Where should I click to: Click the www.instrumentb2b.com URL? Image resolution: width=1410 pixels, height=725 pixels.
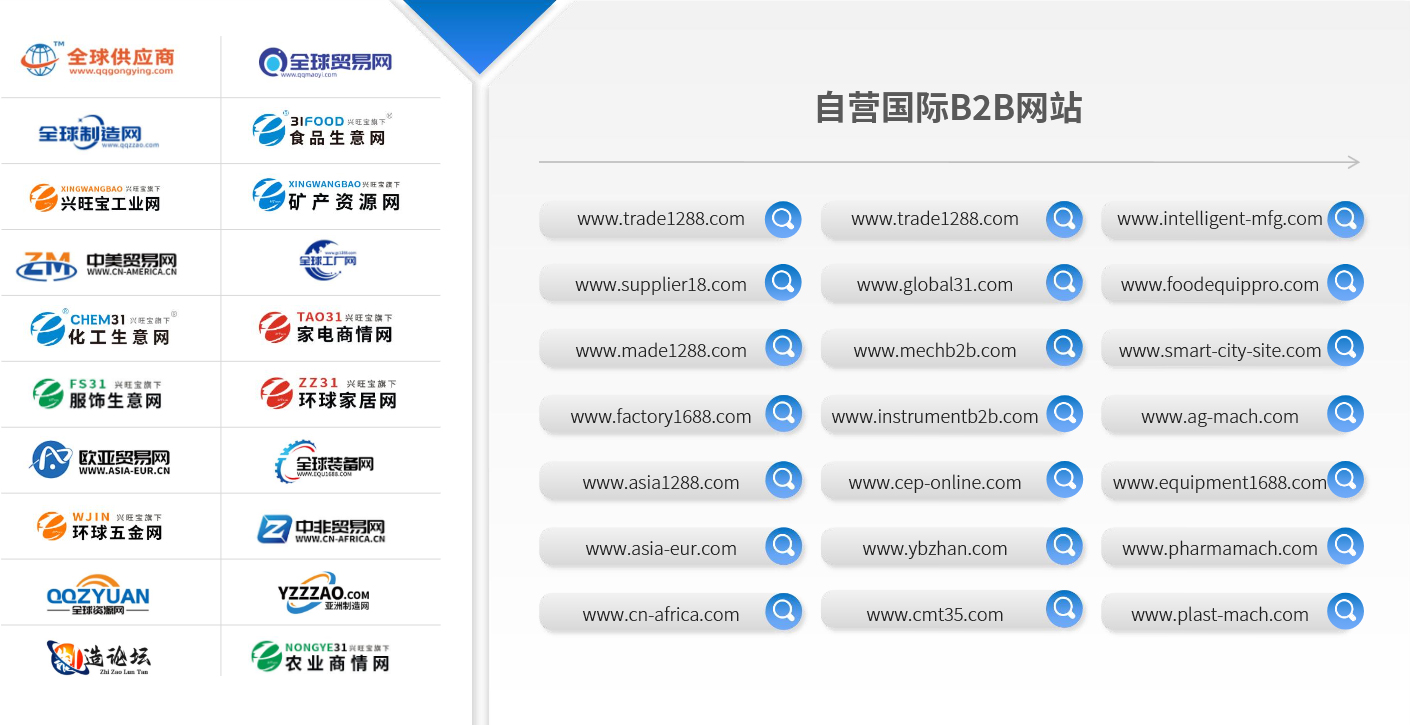point(935,416)
